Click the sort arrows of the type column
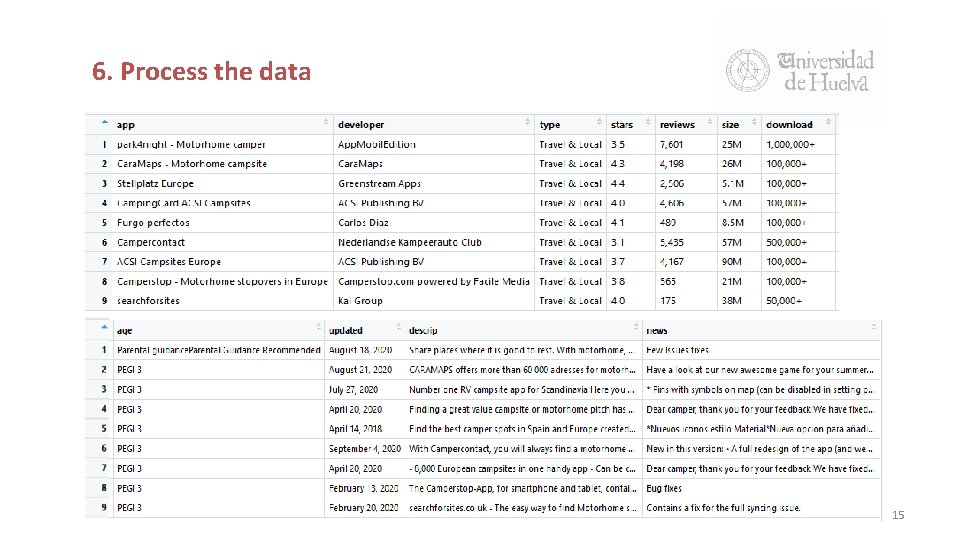This screenshot has width=960, height=540. (x=599, y=122)
